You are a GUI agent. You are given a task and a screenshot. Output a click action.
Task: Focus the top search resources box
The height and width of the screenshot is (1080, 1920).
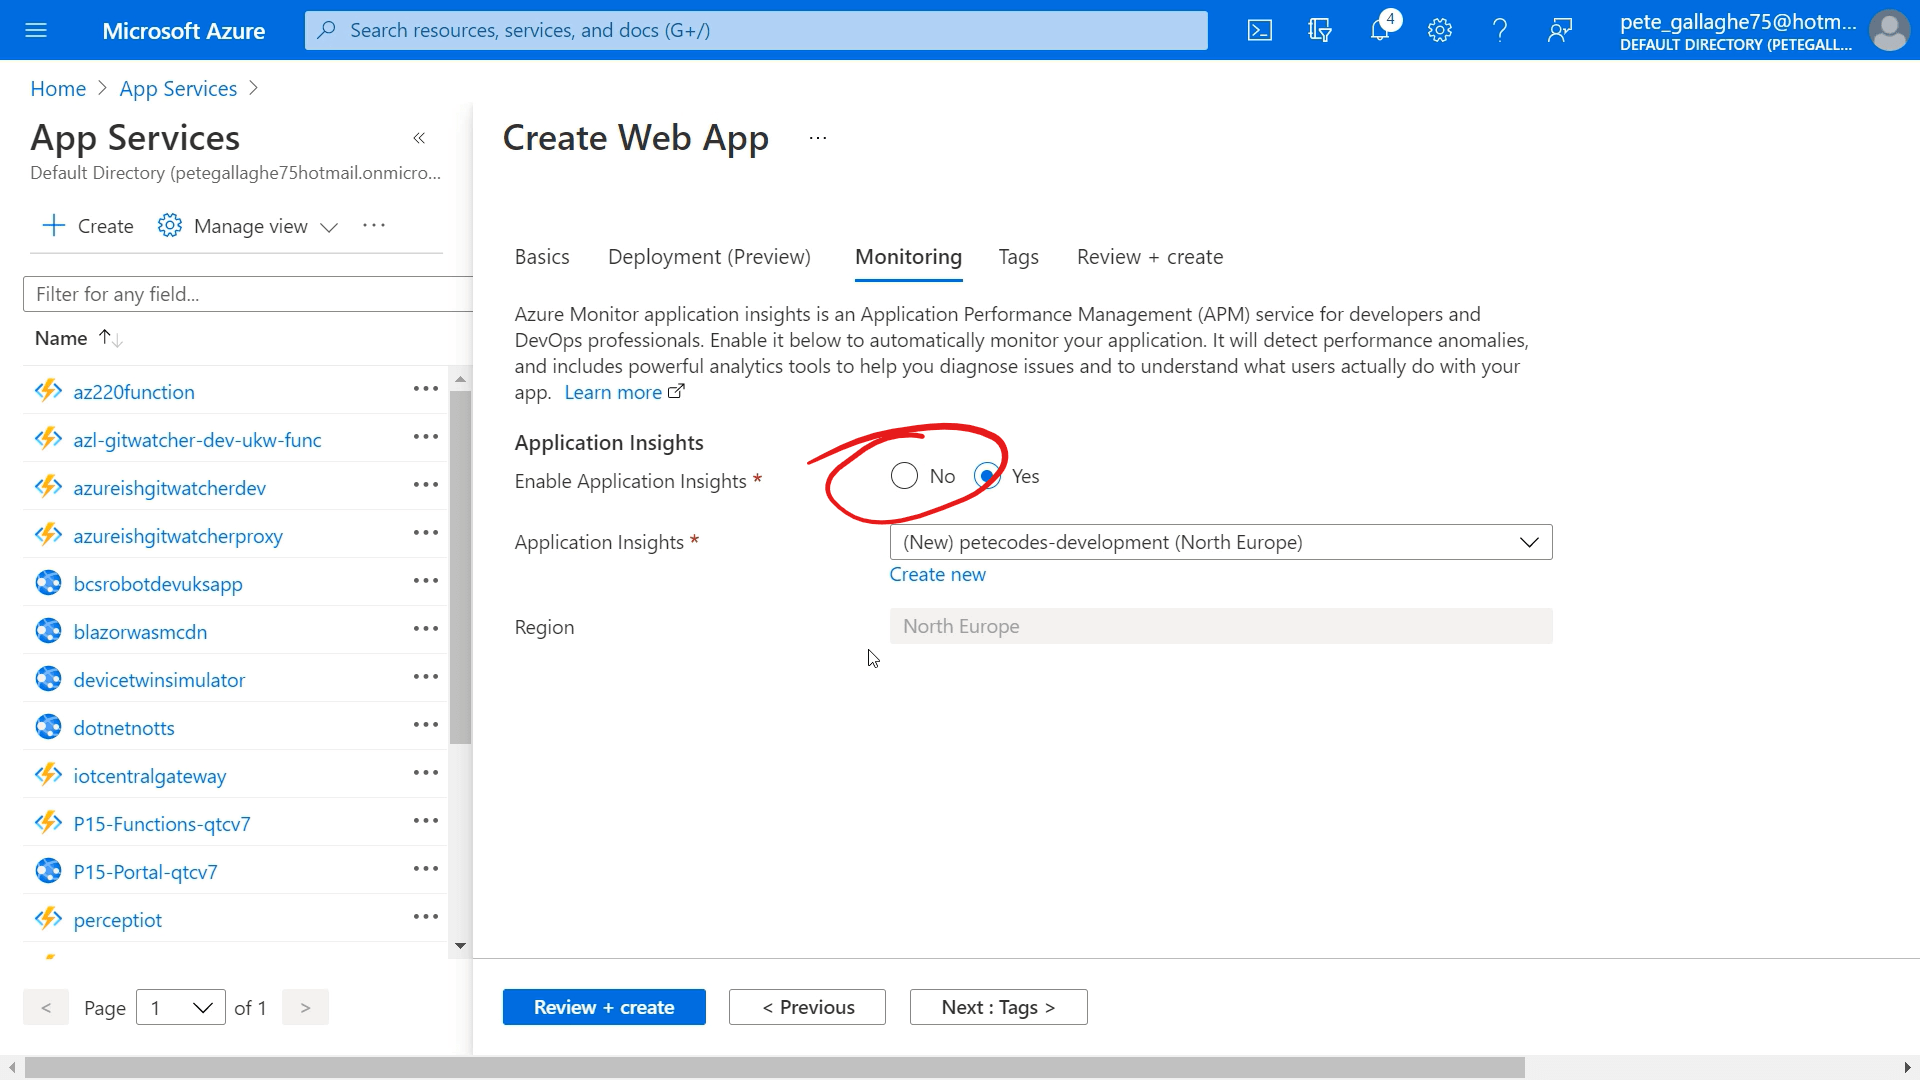756,30
